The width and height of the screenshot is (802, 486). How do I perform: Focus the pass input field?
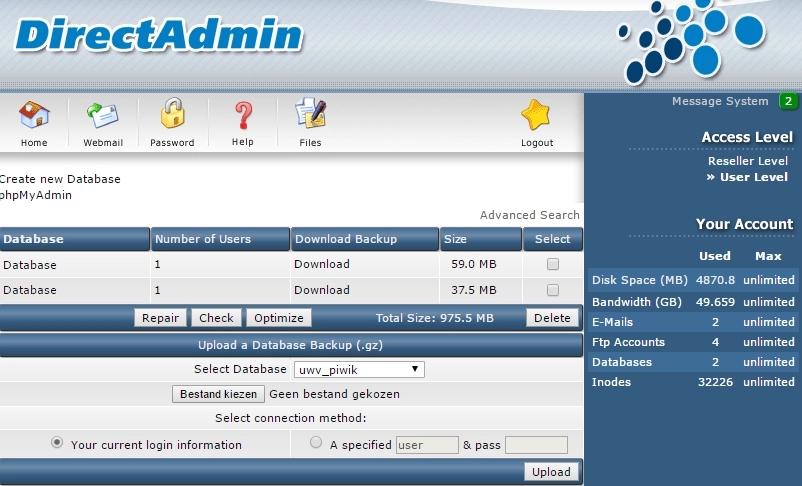[x=536, y=445]
